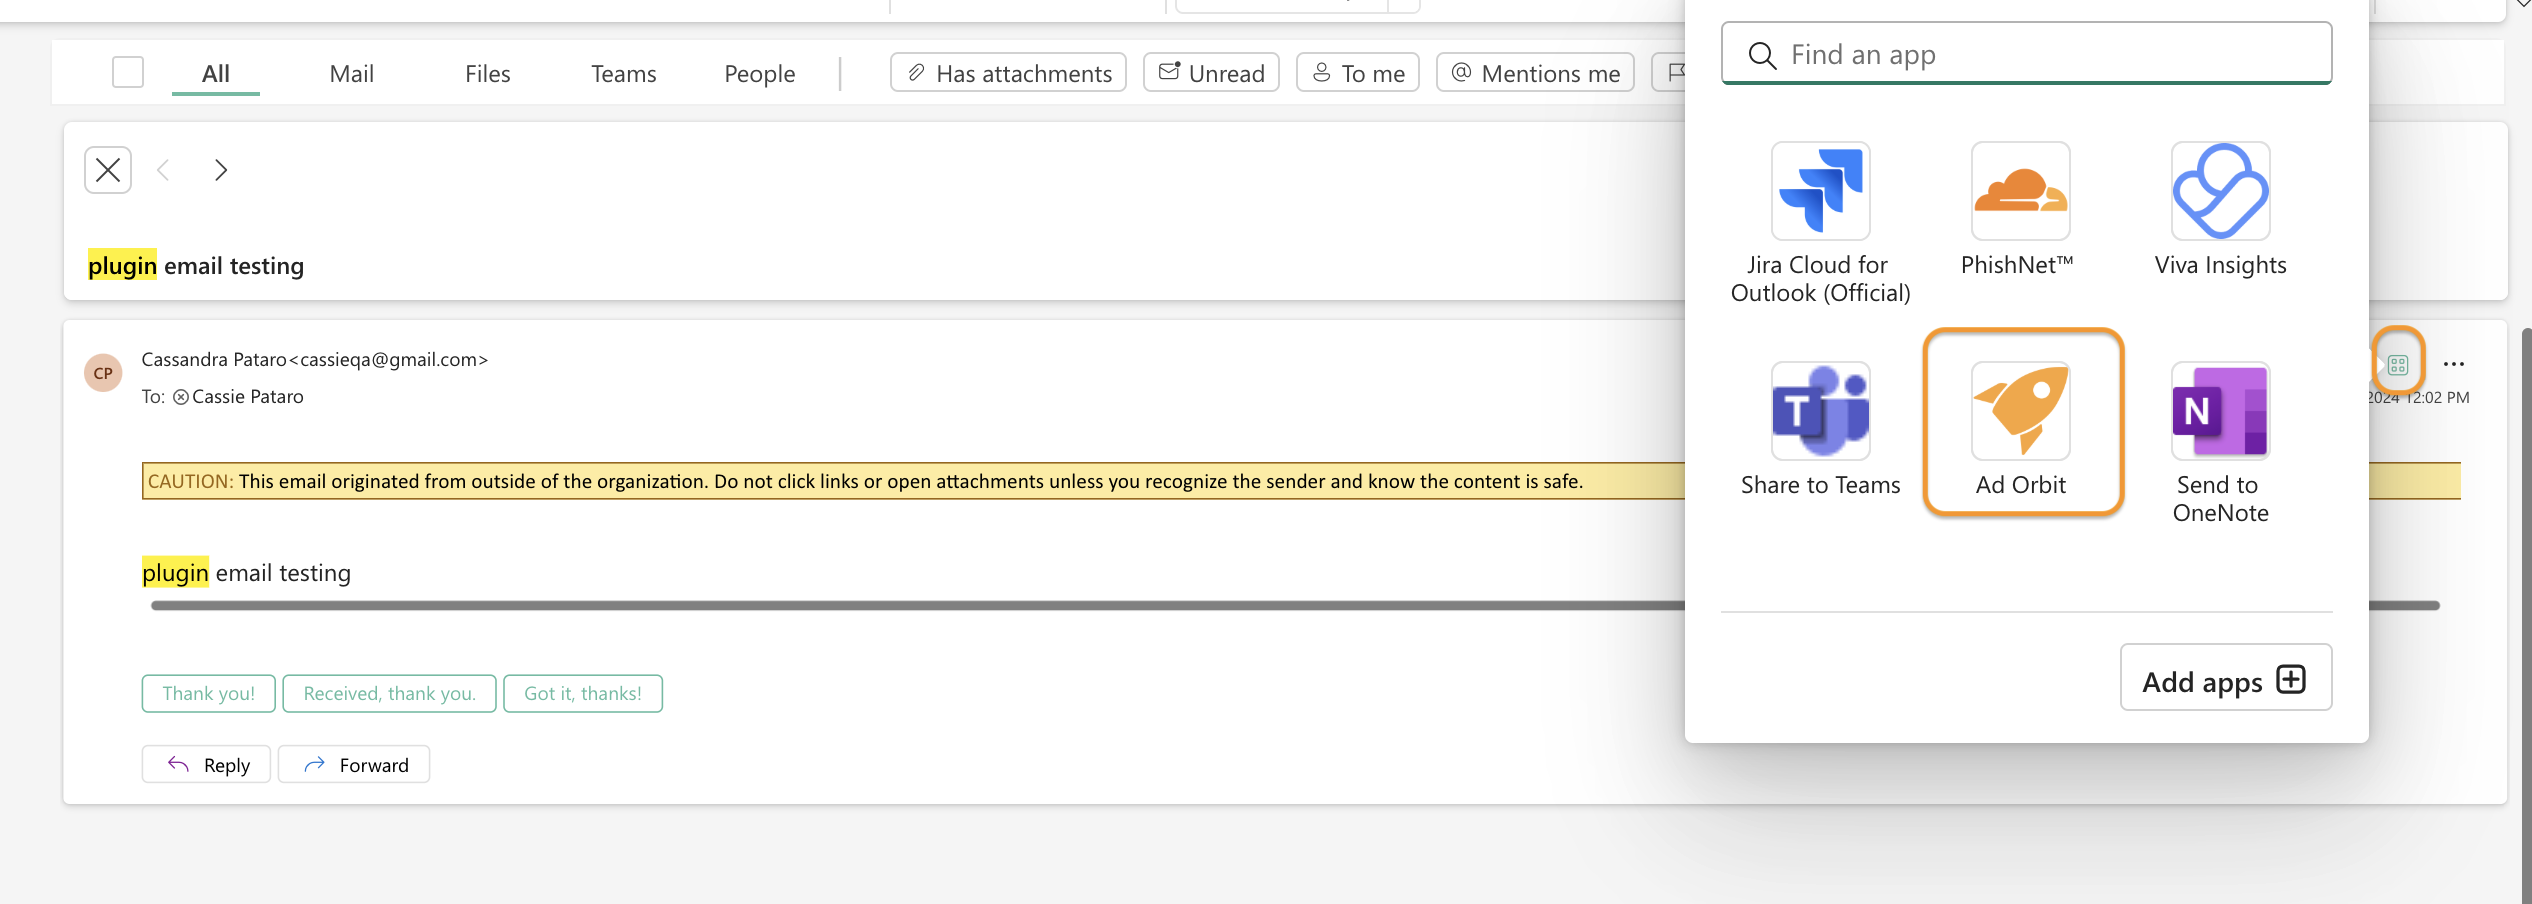The width and height of the screenshot is (2532, 904).
Task: Switch to the Teams tab
Action: (x=623, y=74)
